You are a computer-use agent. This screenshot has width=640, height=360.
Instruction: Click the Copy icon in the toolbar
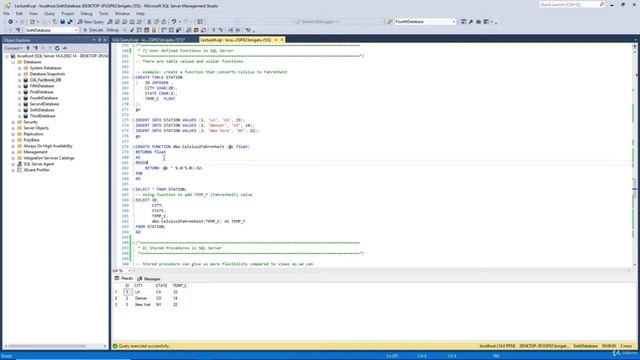[156, 22]
